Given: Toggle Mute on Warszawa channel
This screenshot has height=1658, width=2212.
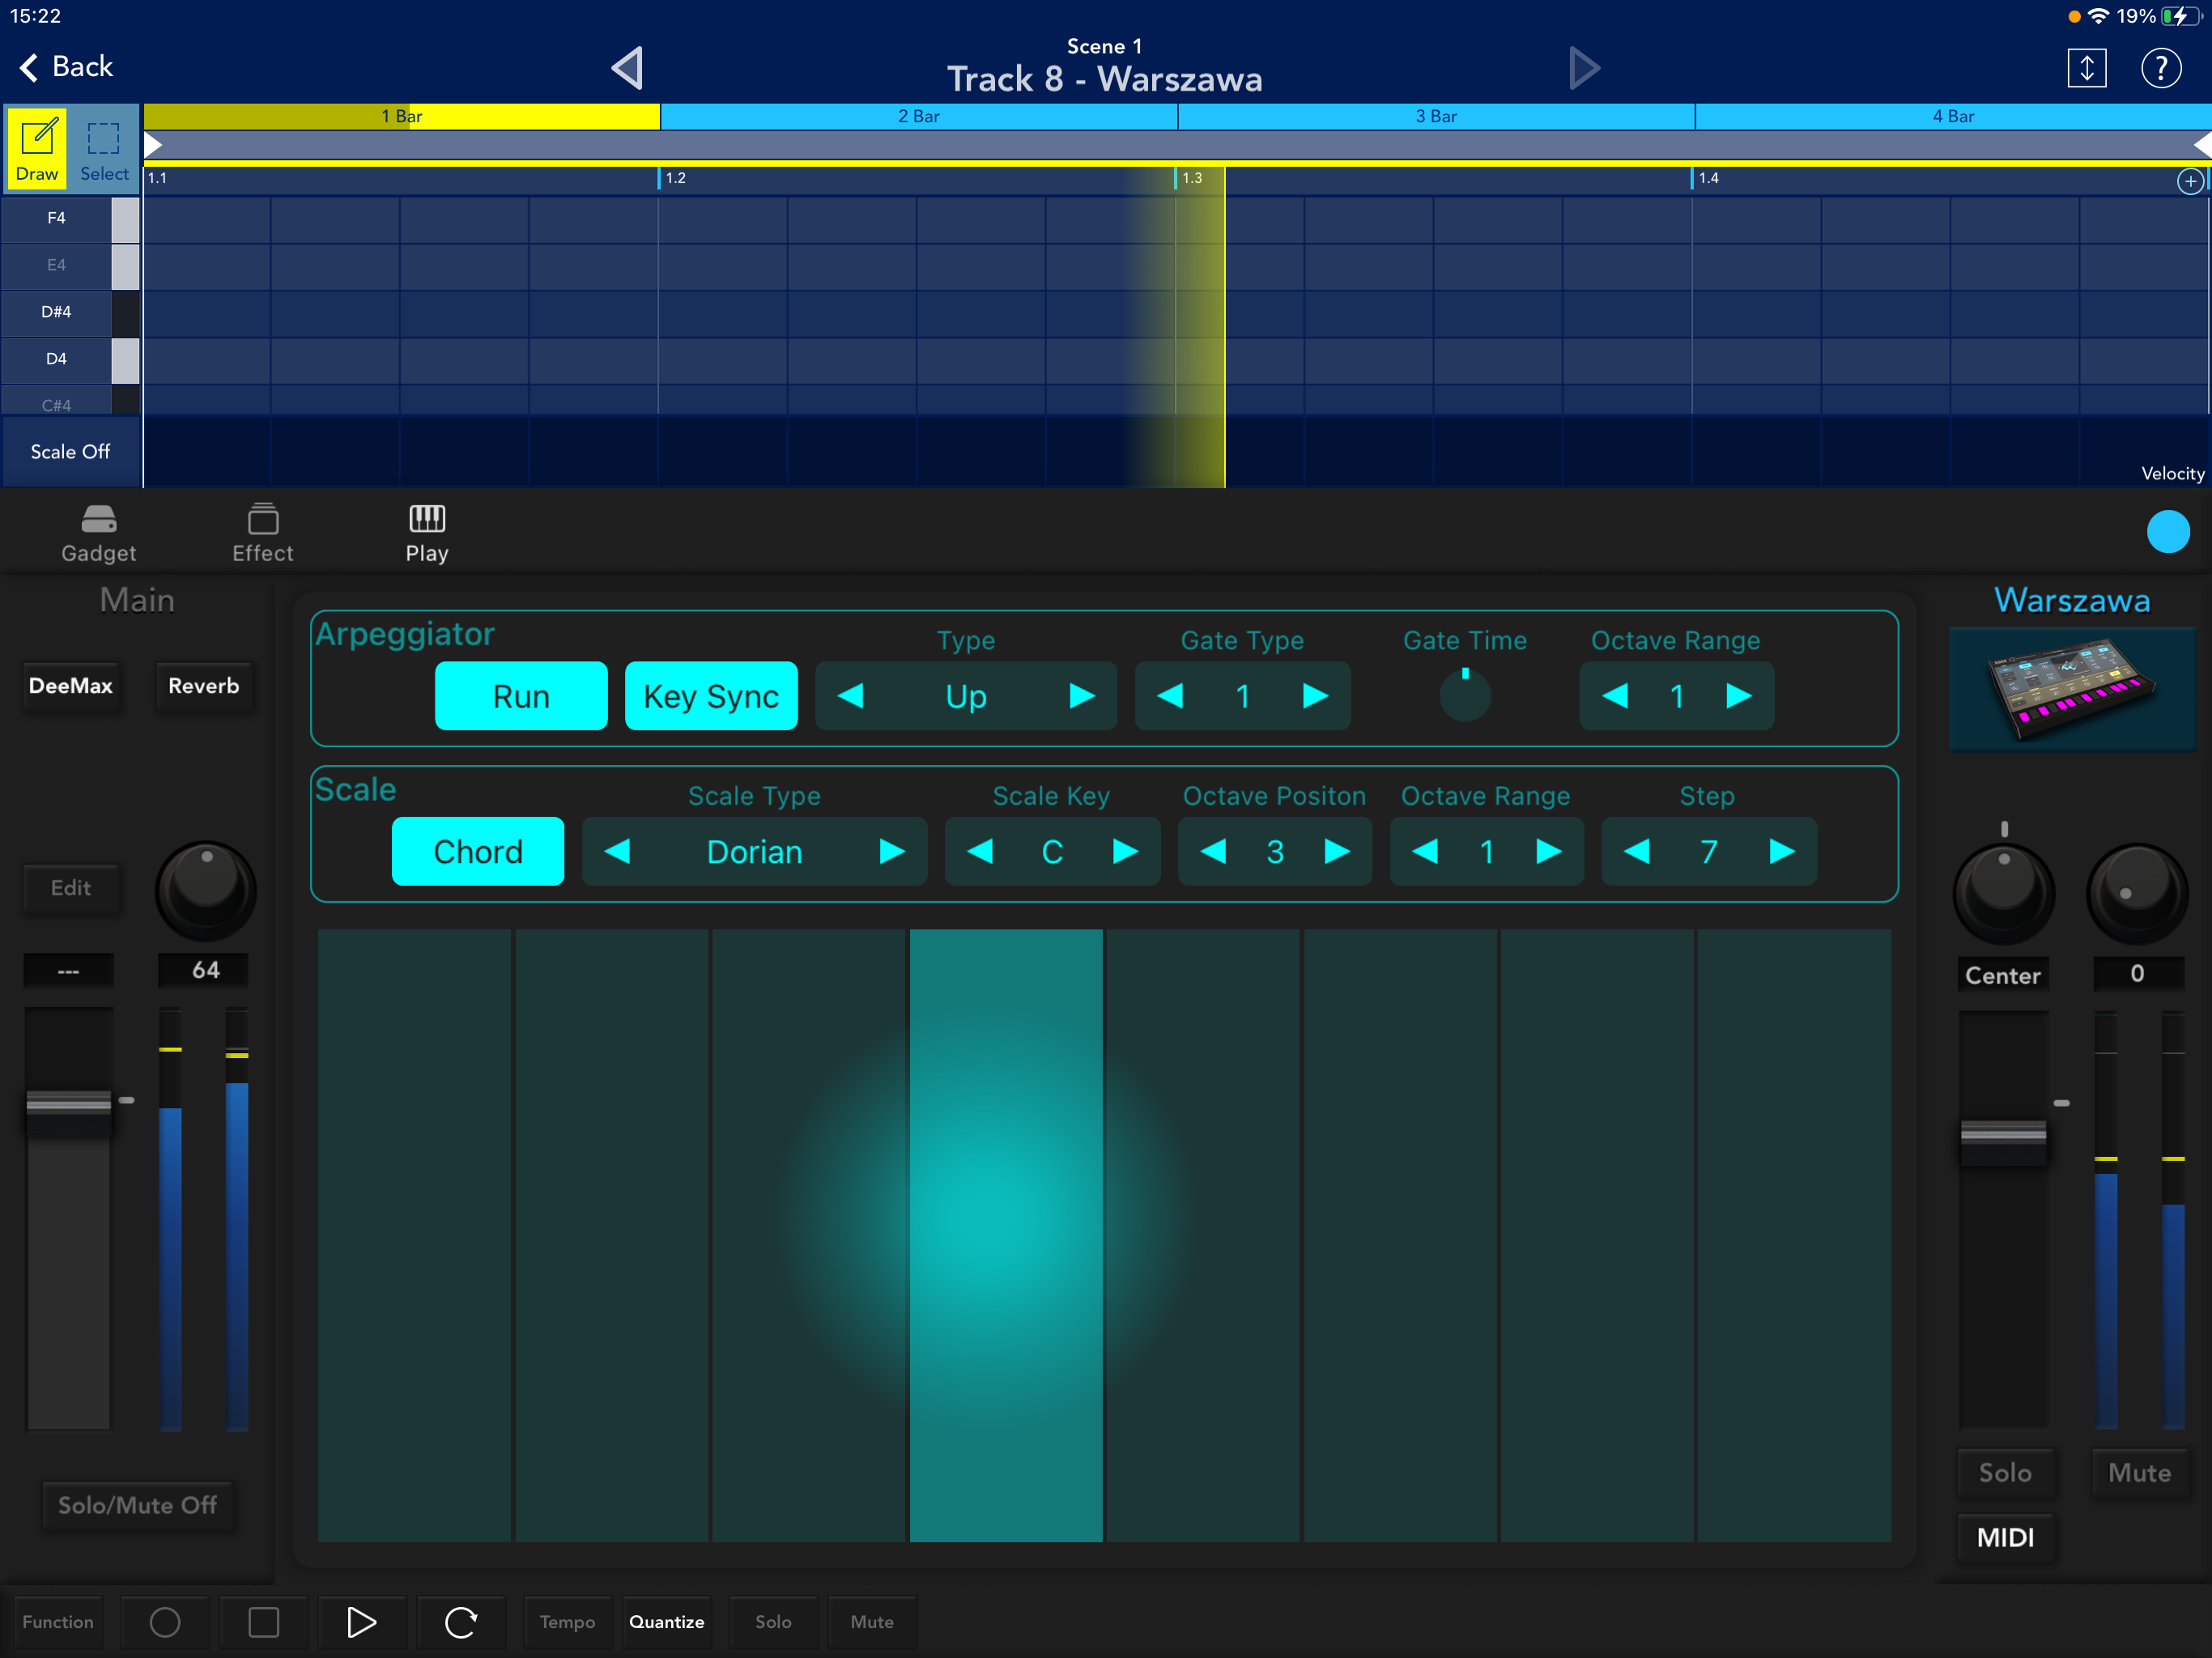Looking at the screenshot, I should click(2138, 1472).
